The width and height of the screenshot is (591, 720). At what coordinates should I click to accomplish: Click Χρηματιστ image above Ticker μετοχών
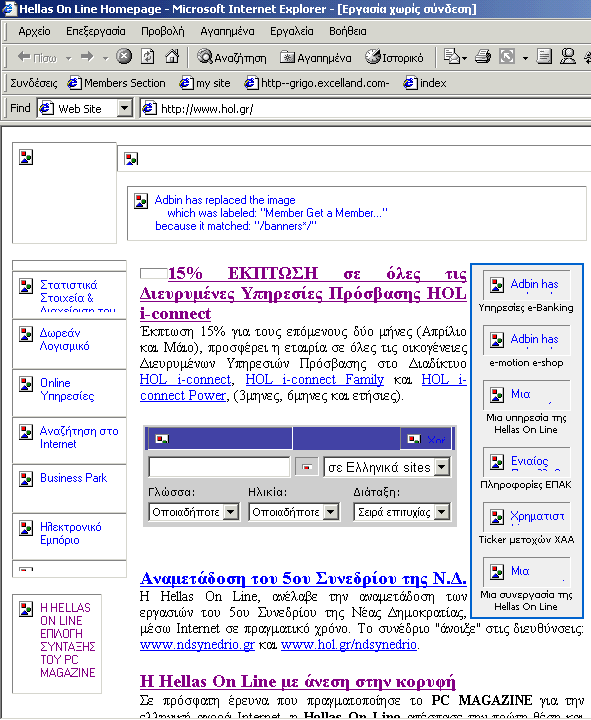coord(526,517)
